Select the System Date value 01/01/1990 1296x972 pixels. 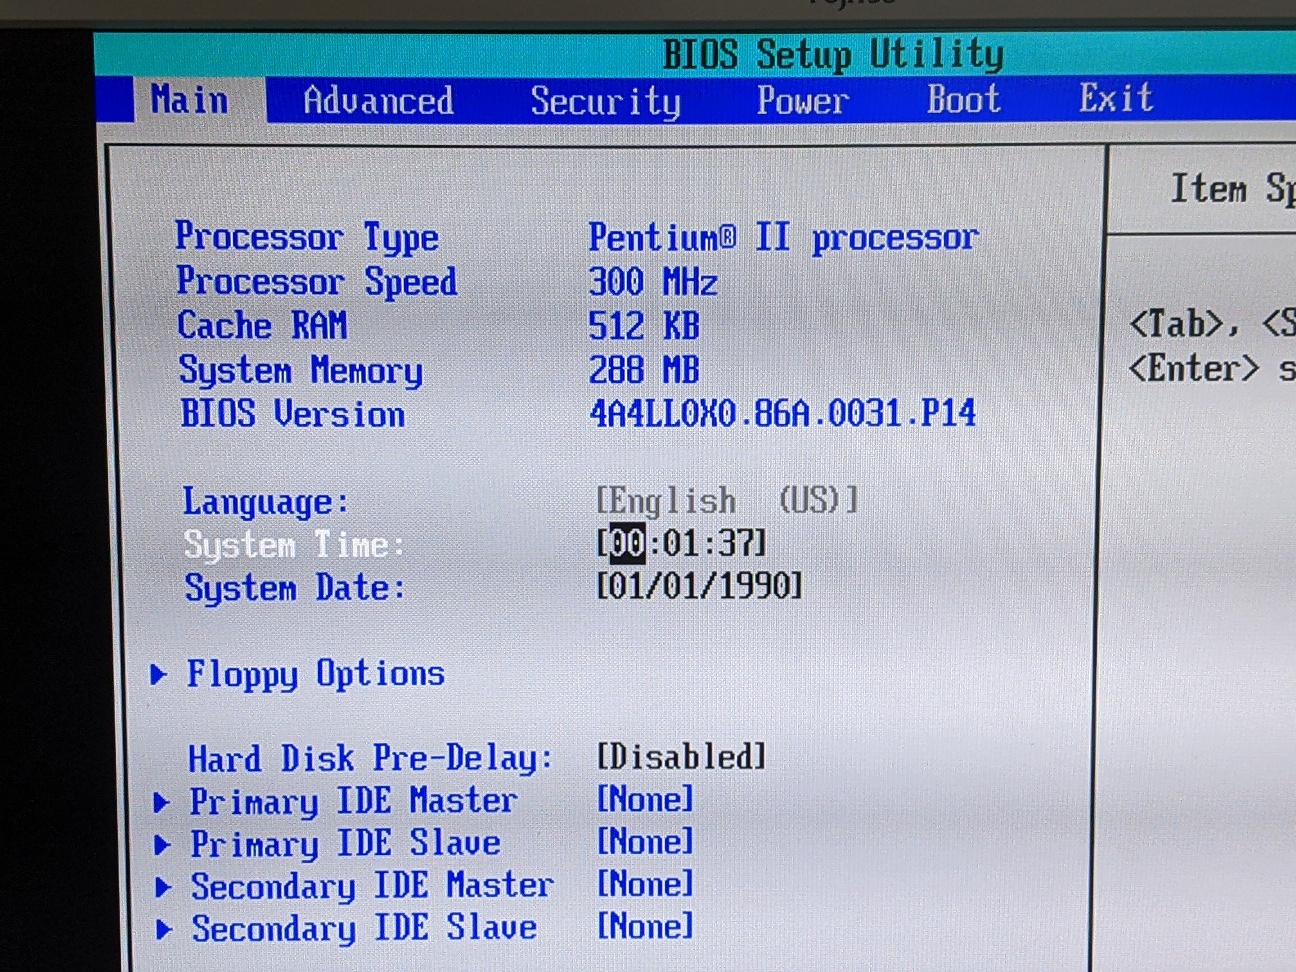(x=699, y=585)
